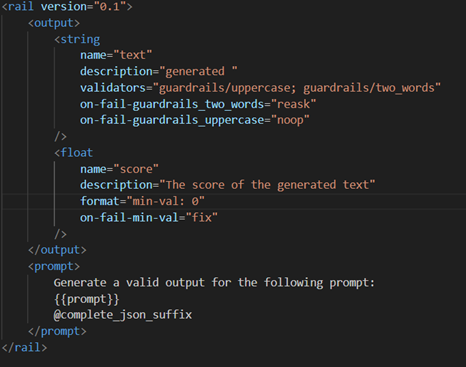Click the closing rail tag
The width and height of the screenshot is (466, 367).
click(x=24, y=348)
